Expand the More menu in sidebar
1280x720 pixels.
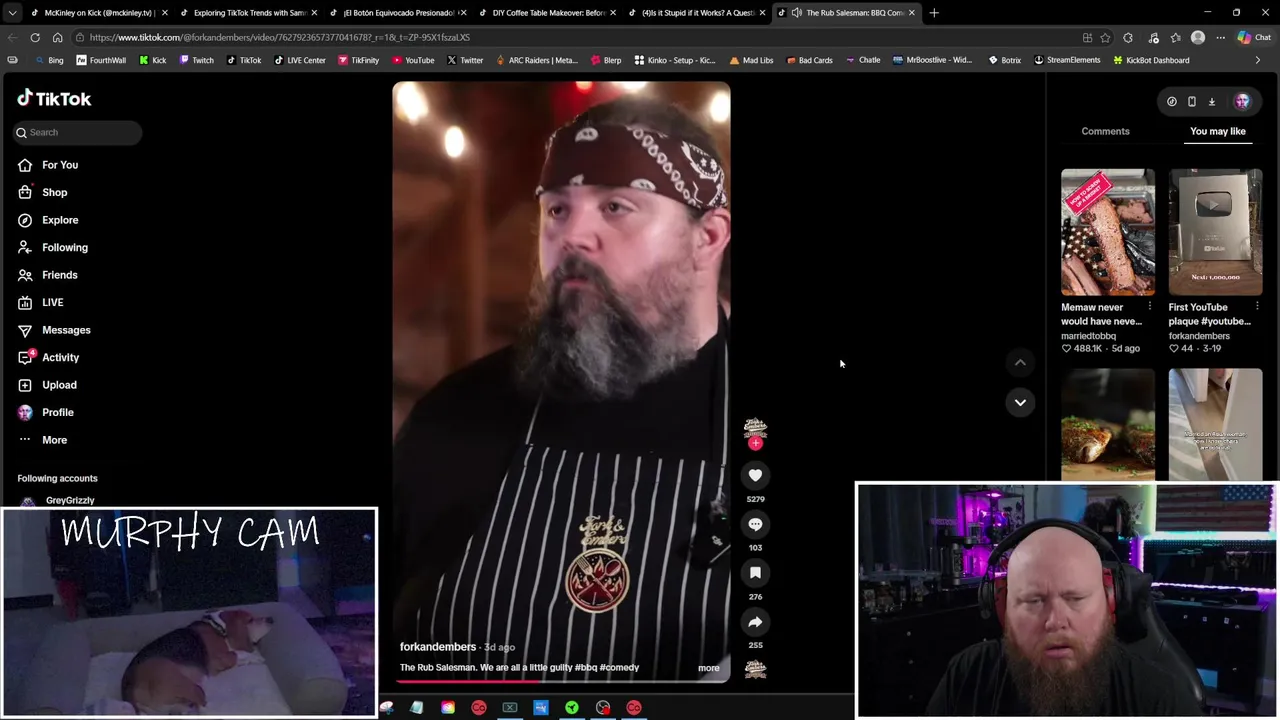point(54,440)
